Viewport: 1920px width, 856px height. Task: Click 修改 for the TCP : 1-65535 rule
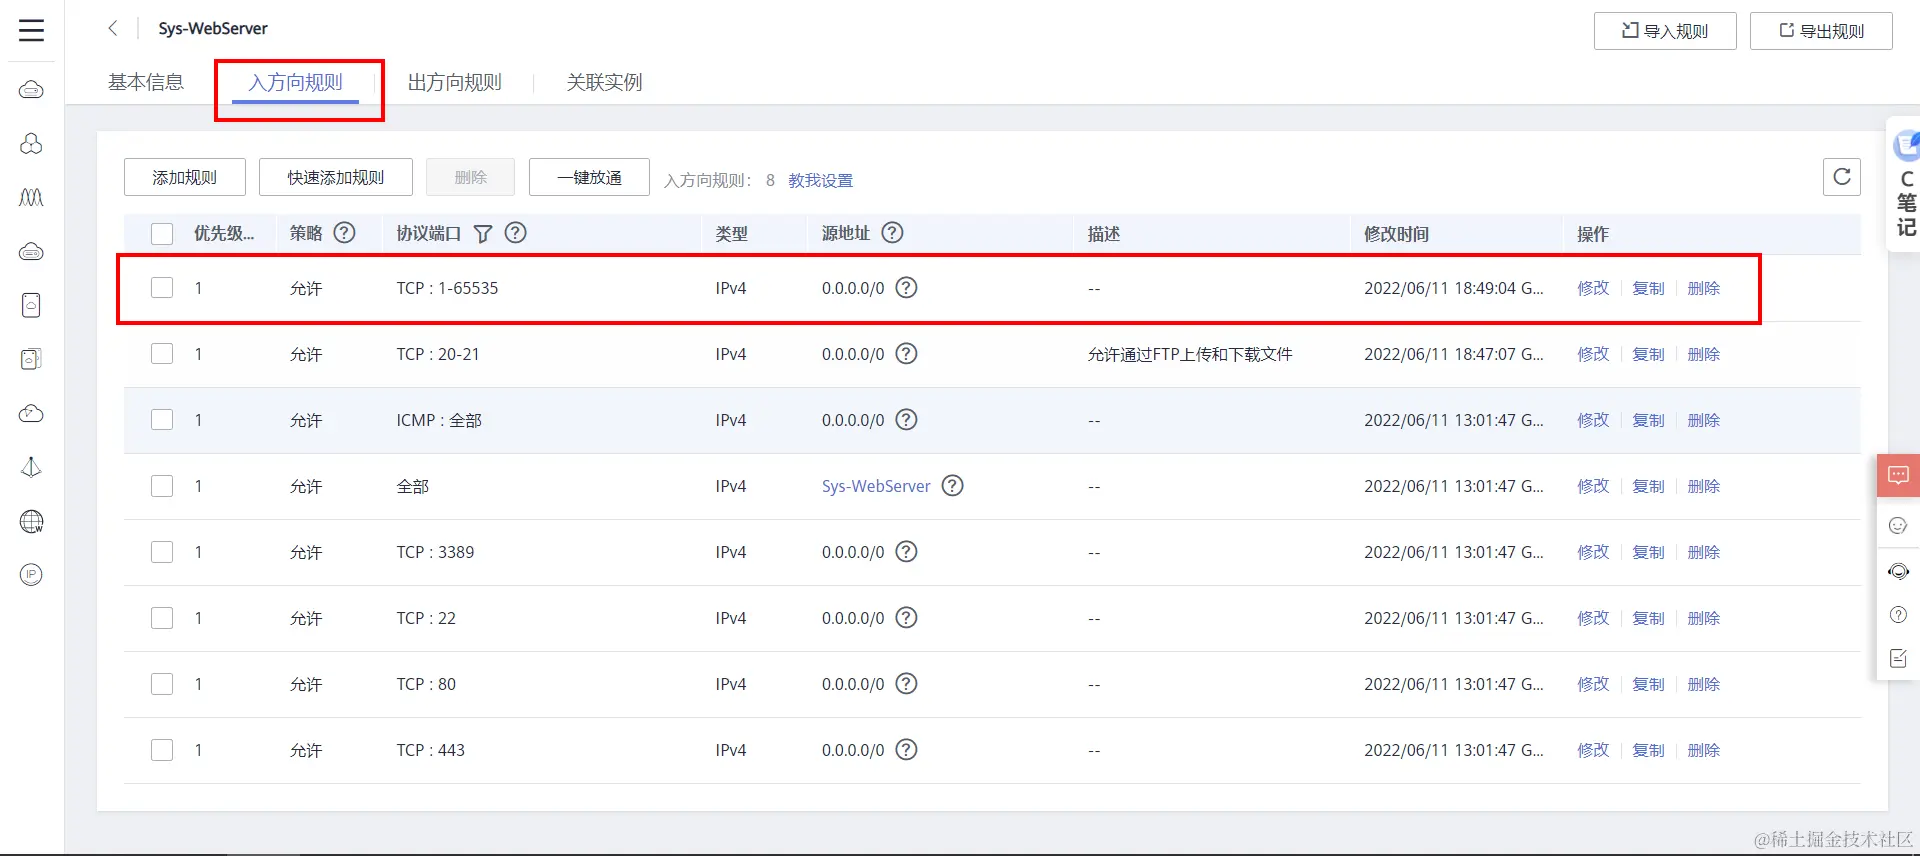point(1593,288)
